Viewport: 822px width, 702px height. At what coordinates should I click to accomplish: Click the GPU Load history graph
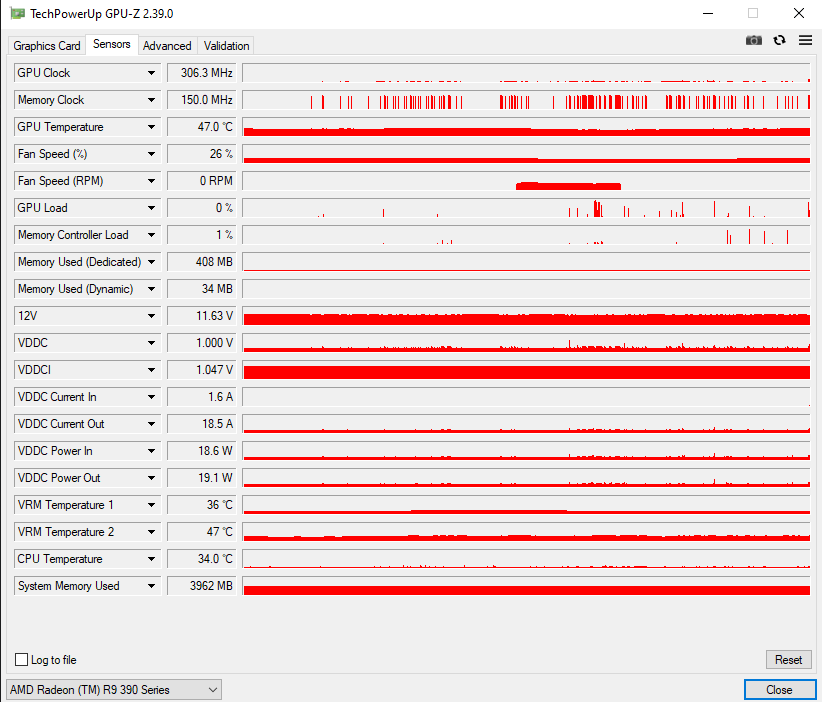coord(526,208)
